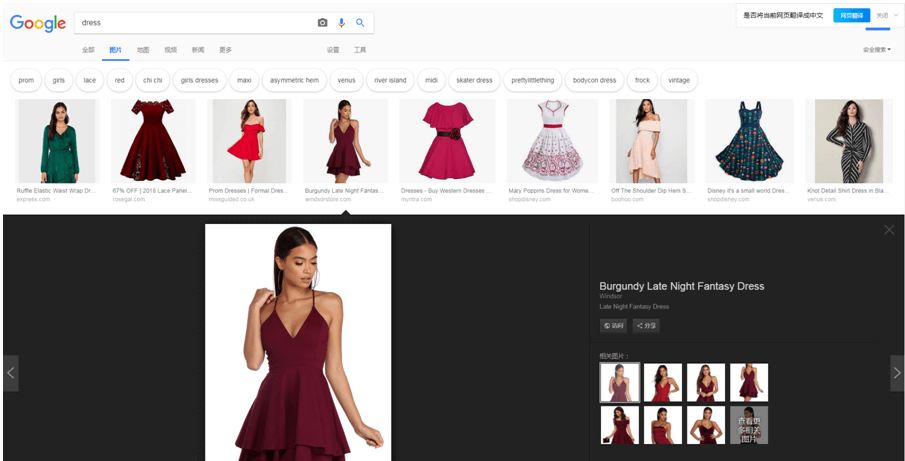The image size is (905, 461).
Task: Open the Disney it's a small world dress thumbnail
Action: [750, 141]
